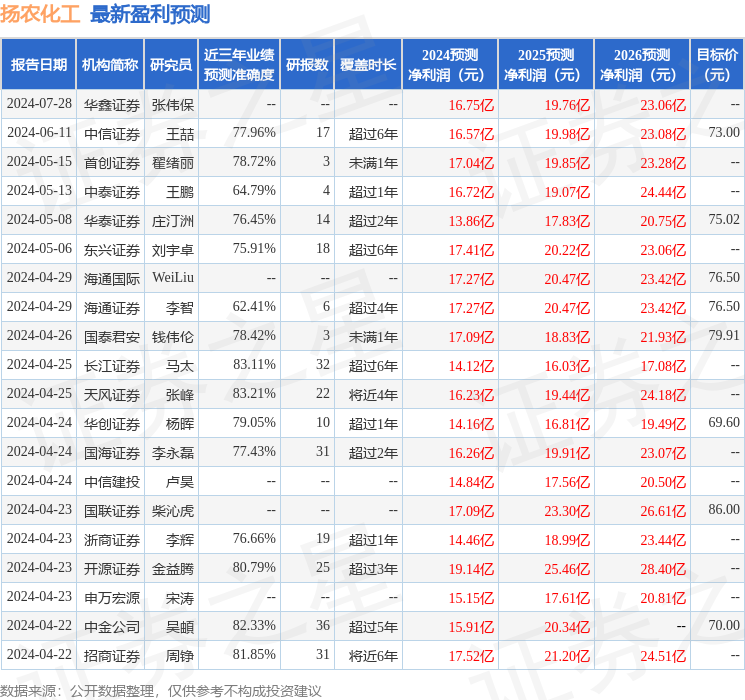Click the 2024 profit value 19.14亿

tap(471, 569)
